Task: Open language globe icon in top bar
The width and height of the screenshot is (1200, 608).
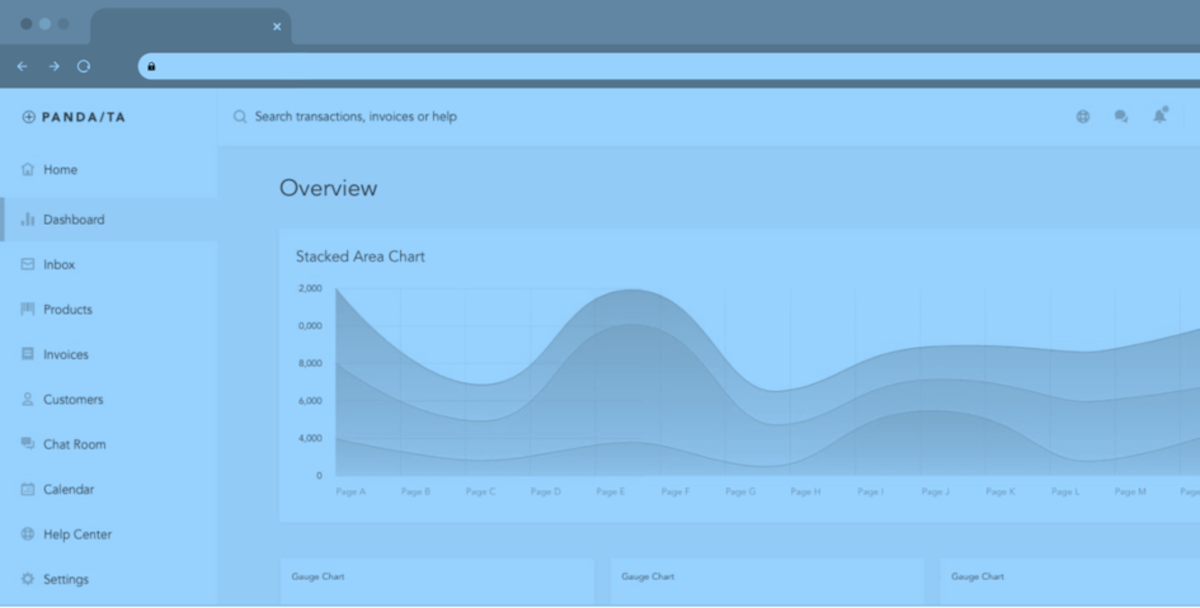Action: tap(1083, 117)
